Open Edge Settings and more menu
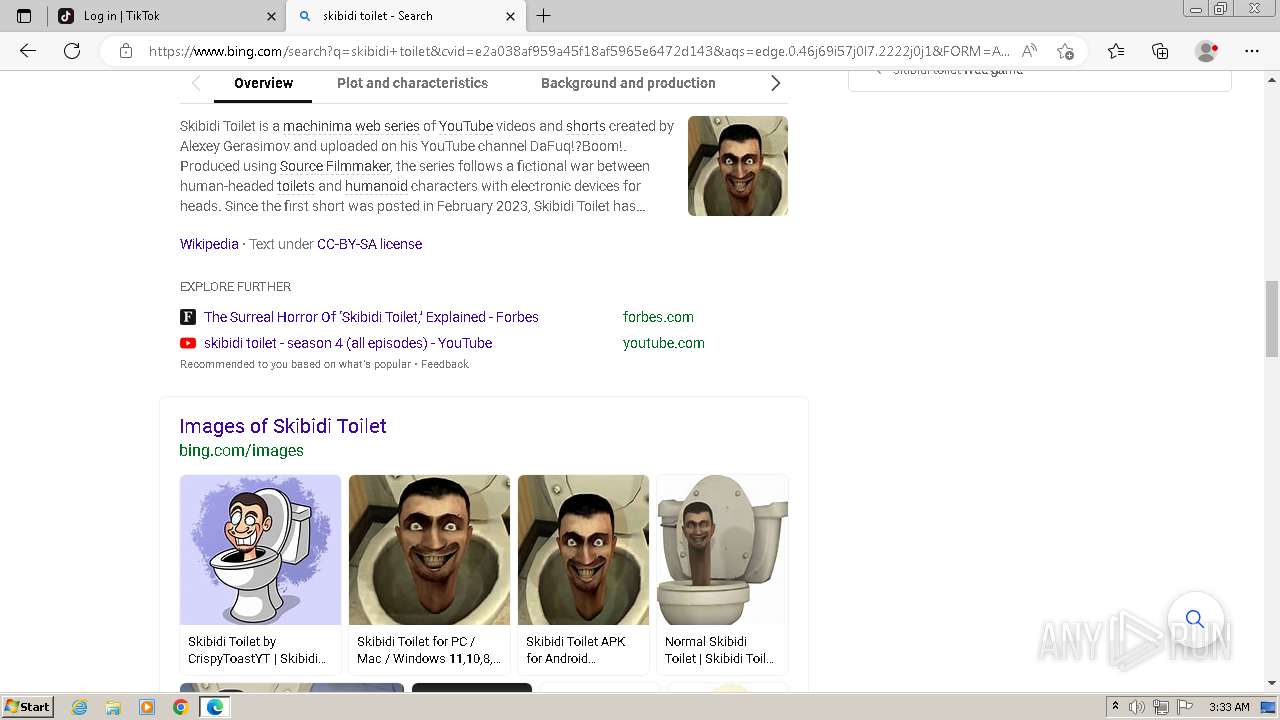 [1252, 51]
